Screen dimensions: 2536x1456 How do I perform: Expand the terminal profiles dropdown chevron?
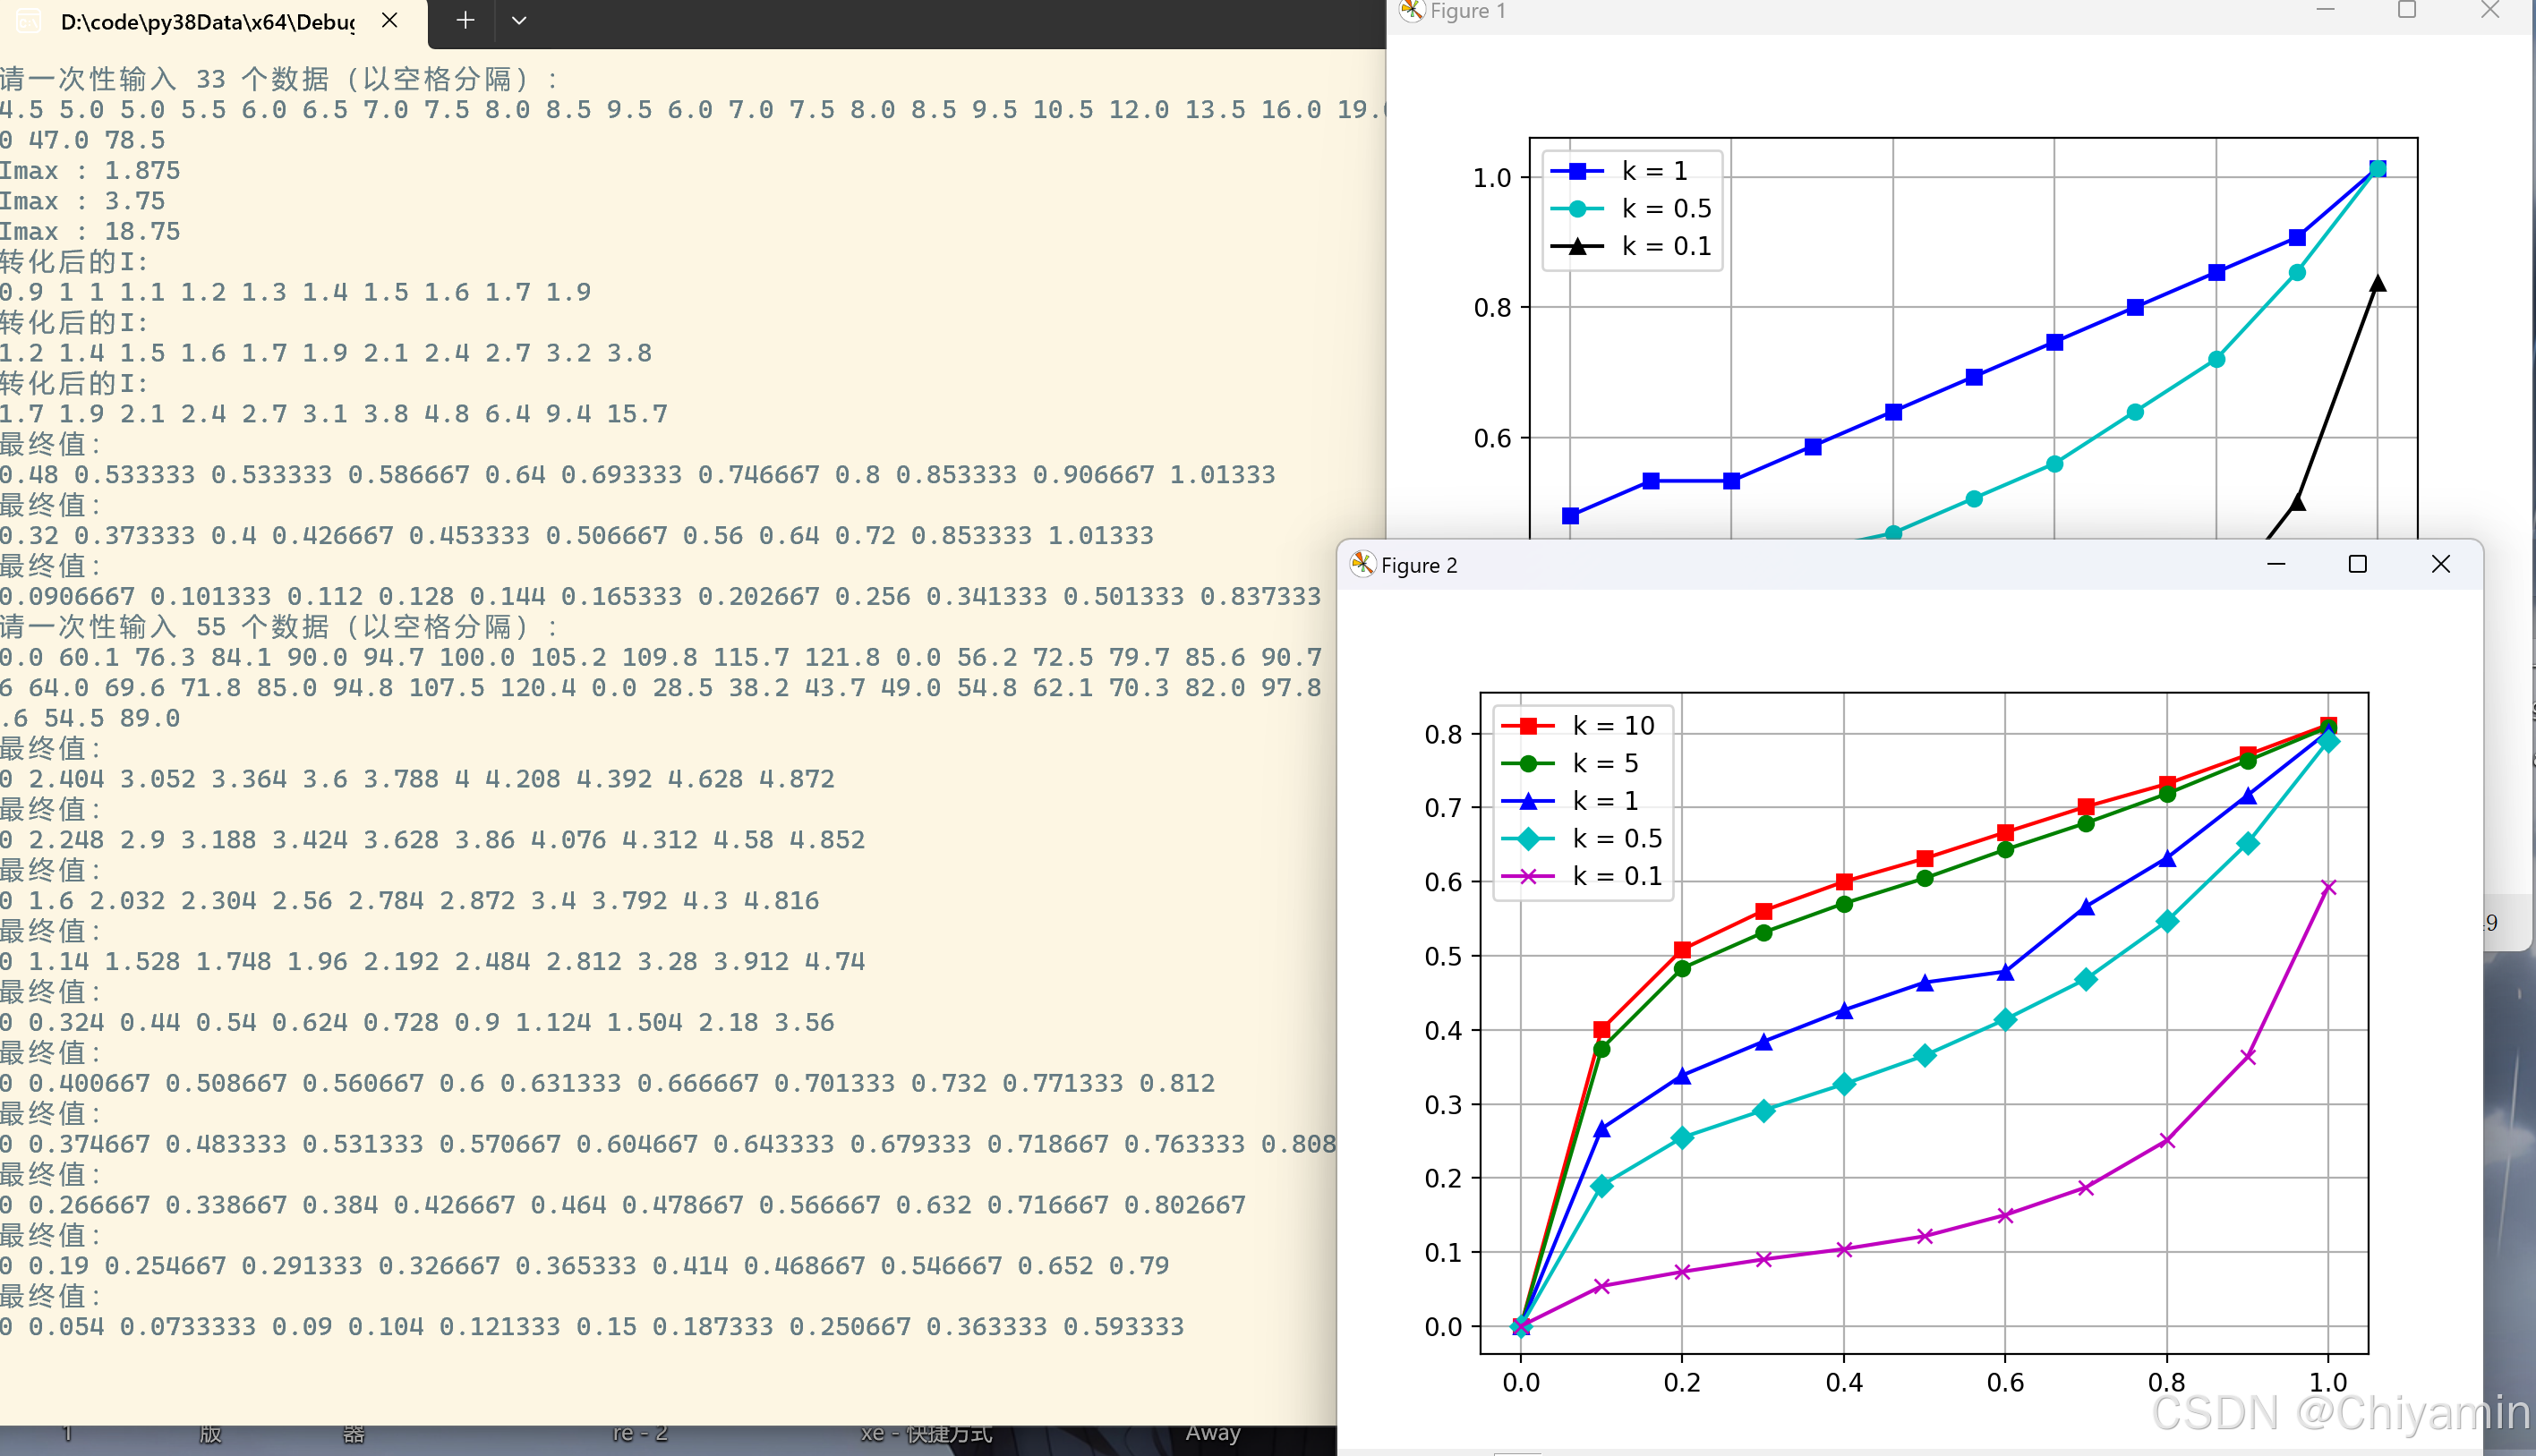518,20
